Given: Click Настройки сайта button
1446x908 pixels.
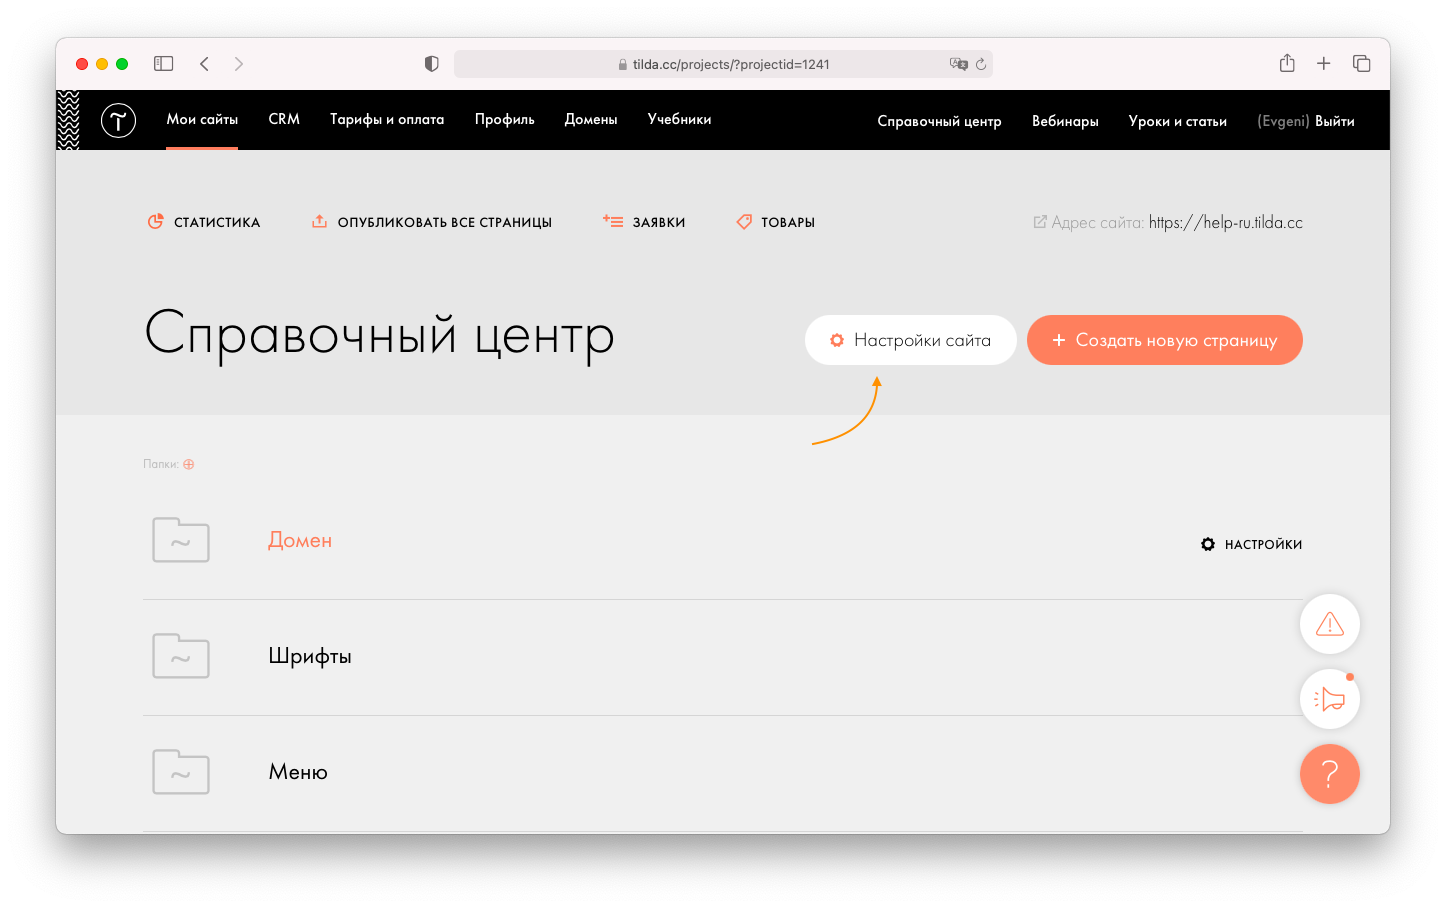Looking at the screenshot, I should 911,340.
